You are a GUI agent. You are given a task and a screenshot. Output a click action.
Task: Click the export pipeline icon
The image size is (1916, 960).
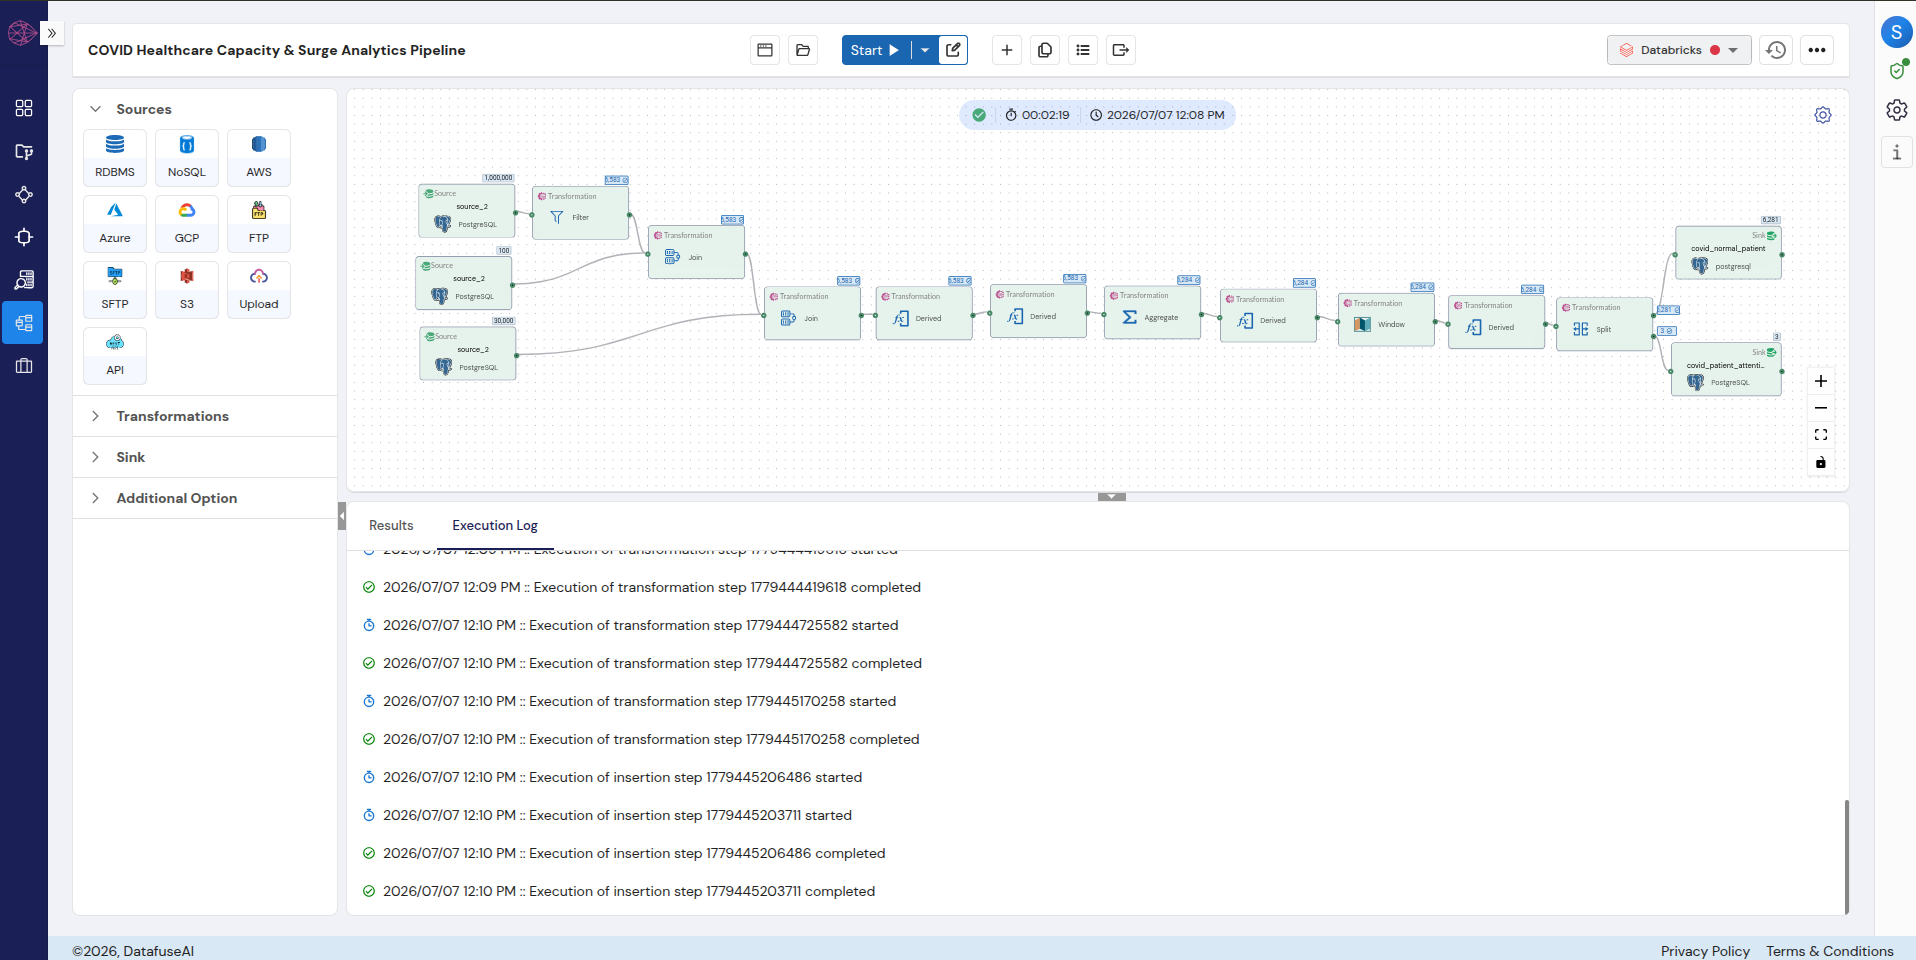(x=1121, y=50)
